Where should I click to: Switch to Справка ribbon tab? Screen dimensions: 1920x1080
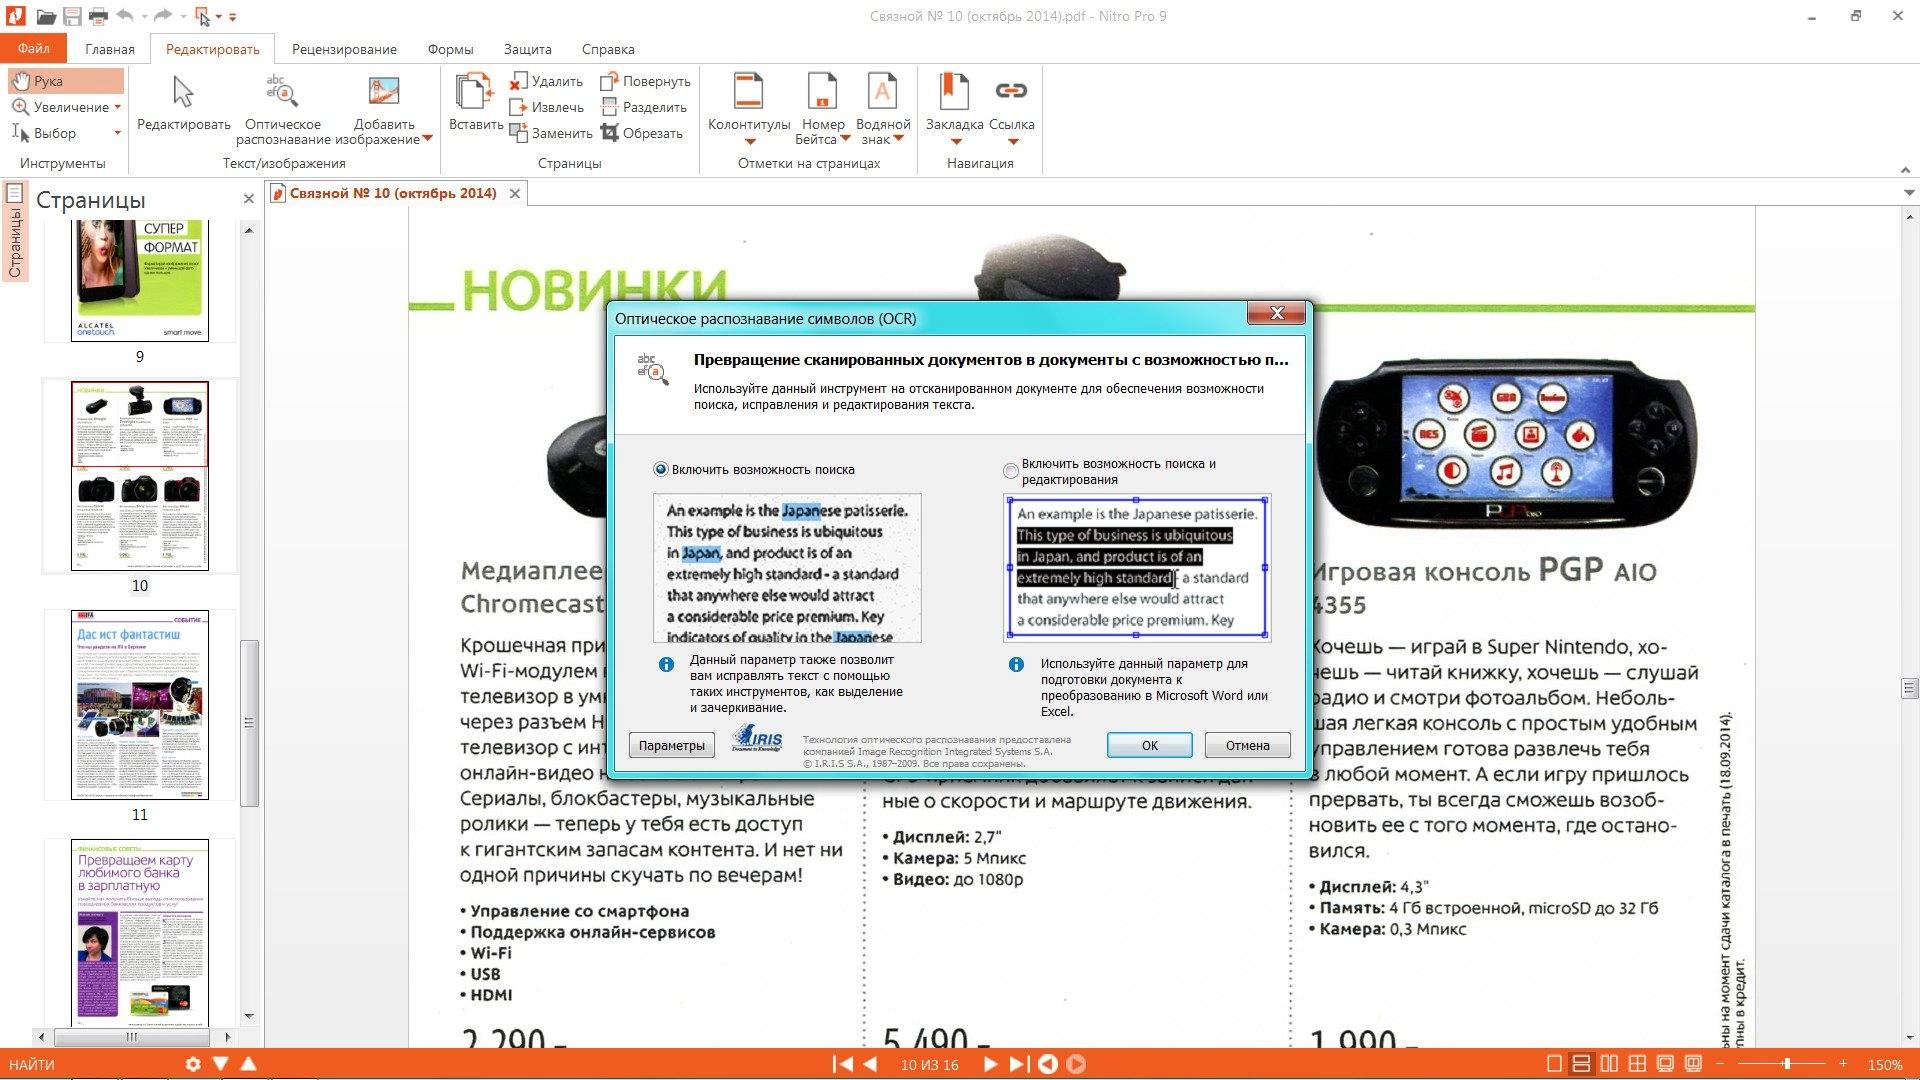pos(608,49)
